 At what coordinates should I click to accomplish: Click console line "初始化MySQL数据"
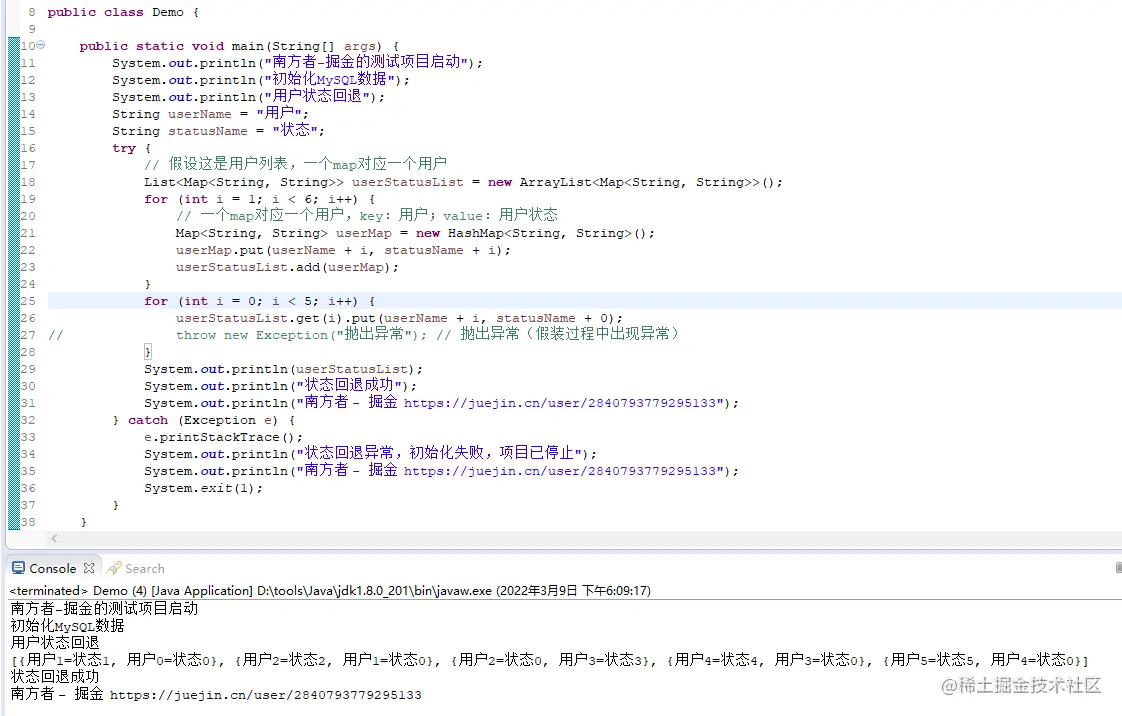click(67, 625)
